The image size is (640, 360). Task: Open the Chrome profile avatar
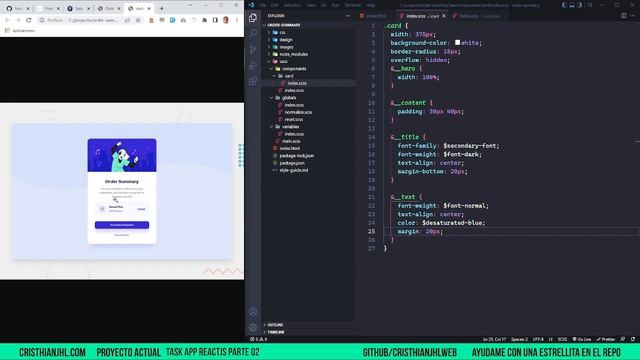point(226,20)
